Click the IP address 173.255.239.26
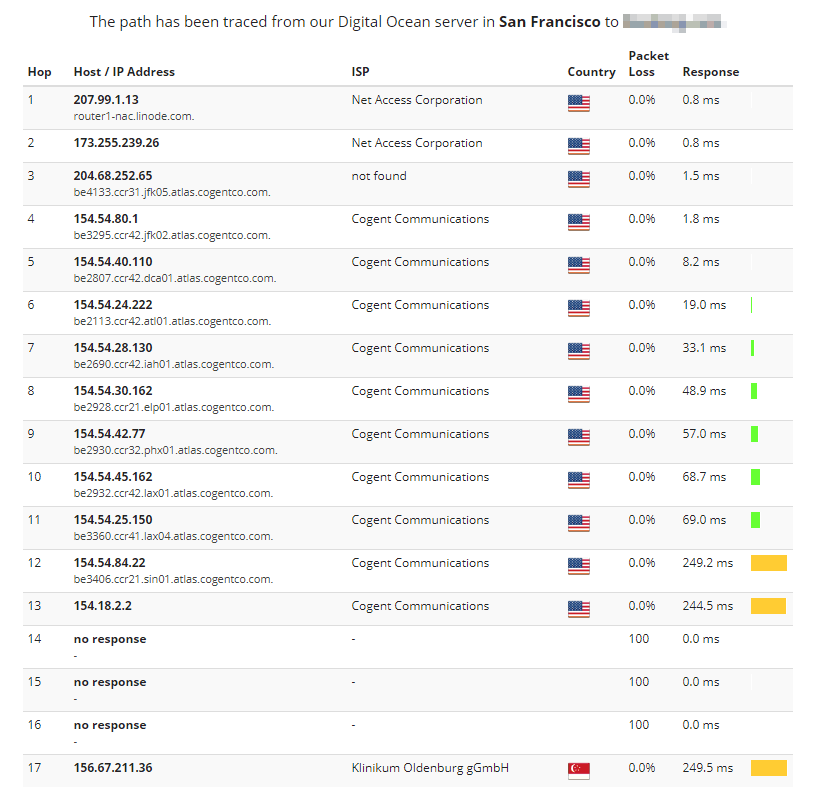816x801 pixels. pos(116,143)
